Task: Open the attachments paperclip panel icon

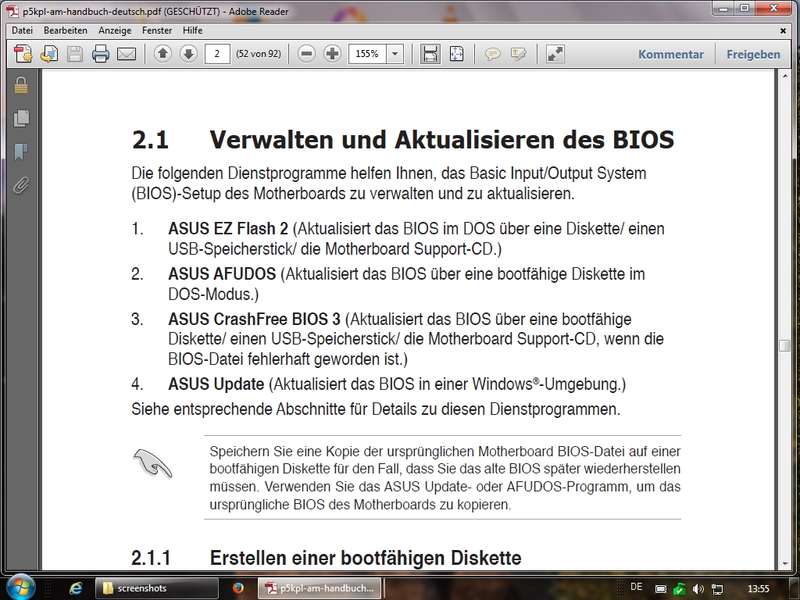Action: pos(21,185)
